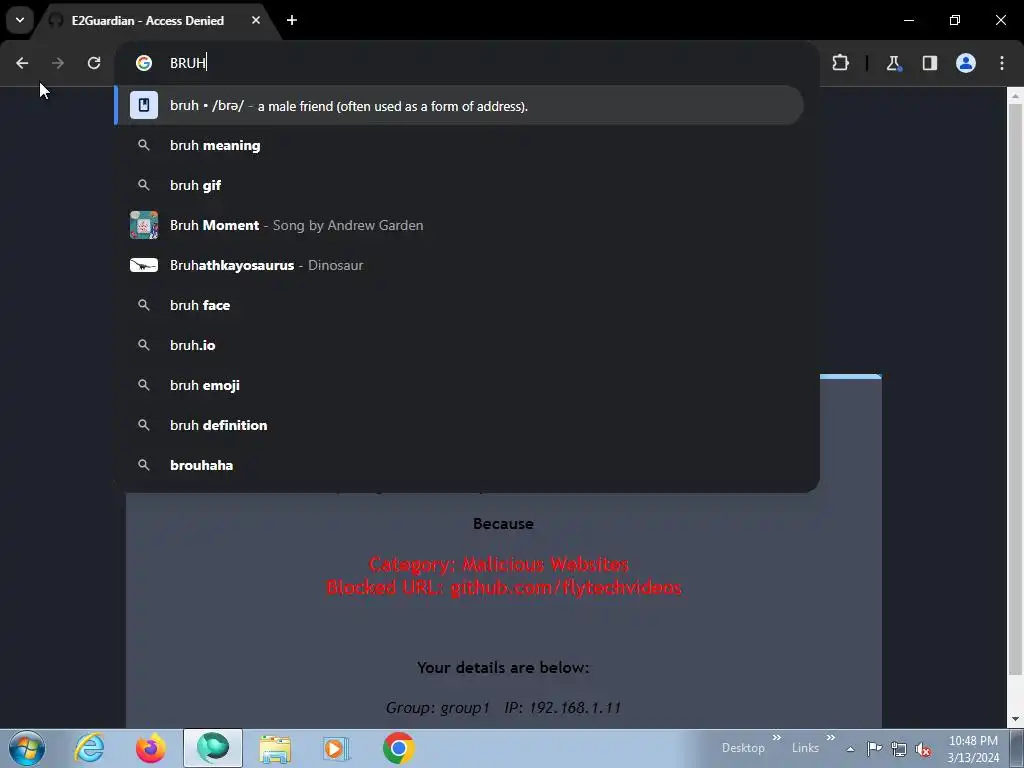Open Google Chrome from taskbar

(x=398, y=748)
